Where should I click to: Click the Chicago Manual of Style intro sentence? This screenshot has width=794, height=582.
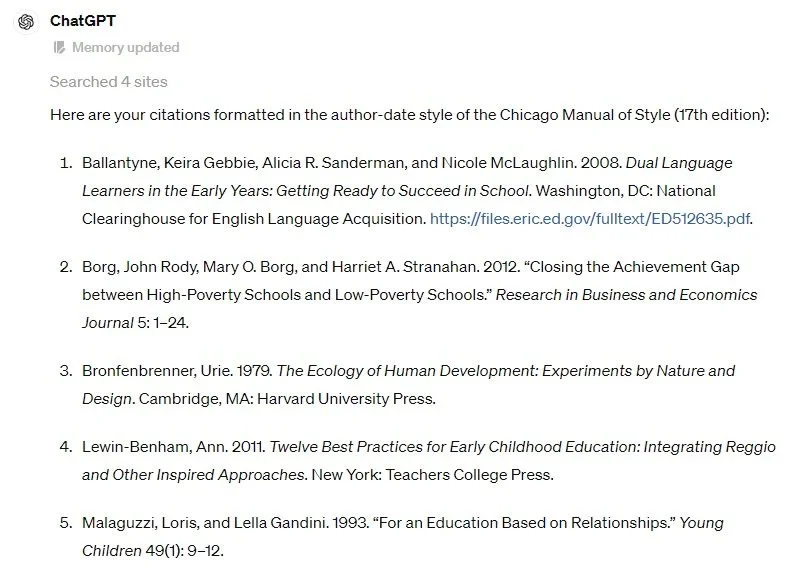tap(409, 115)
